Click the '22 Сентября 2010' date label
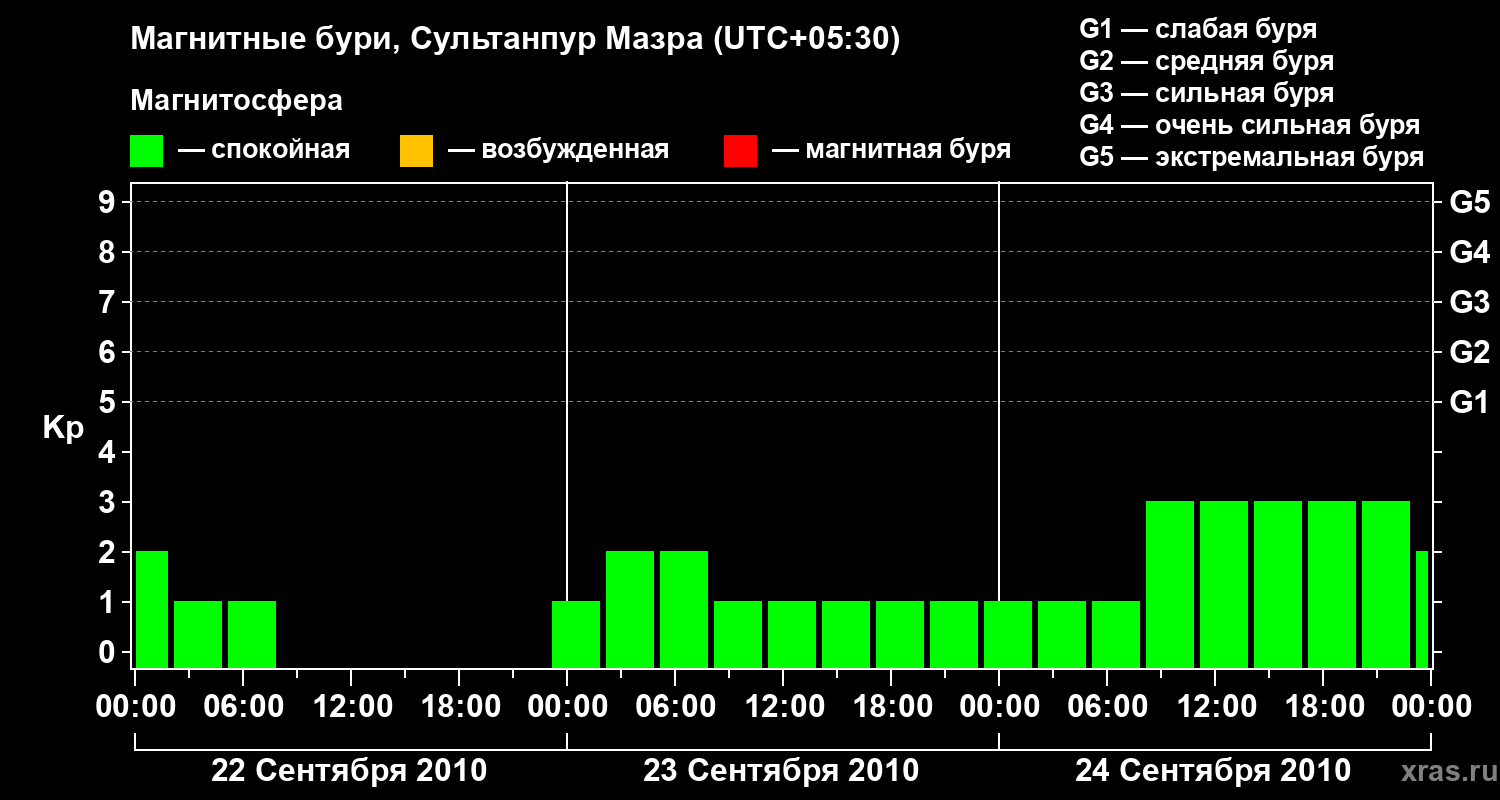Image resolution: width=1500 pixels, height=800 pixels. (x=349, y=771)
